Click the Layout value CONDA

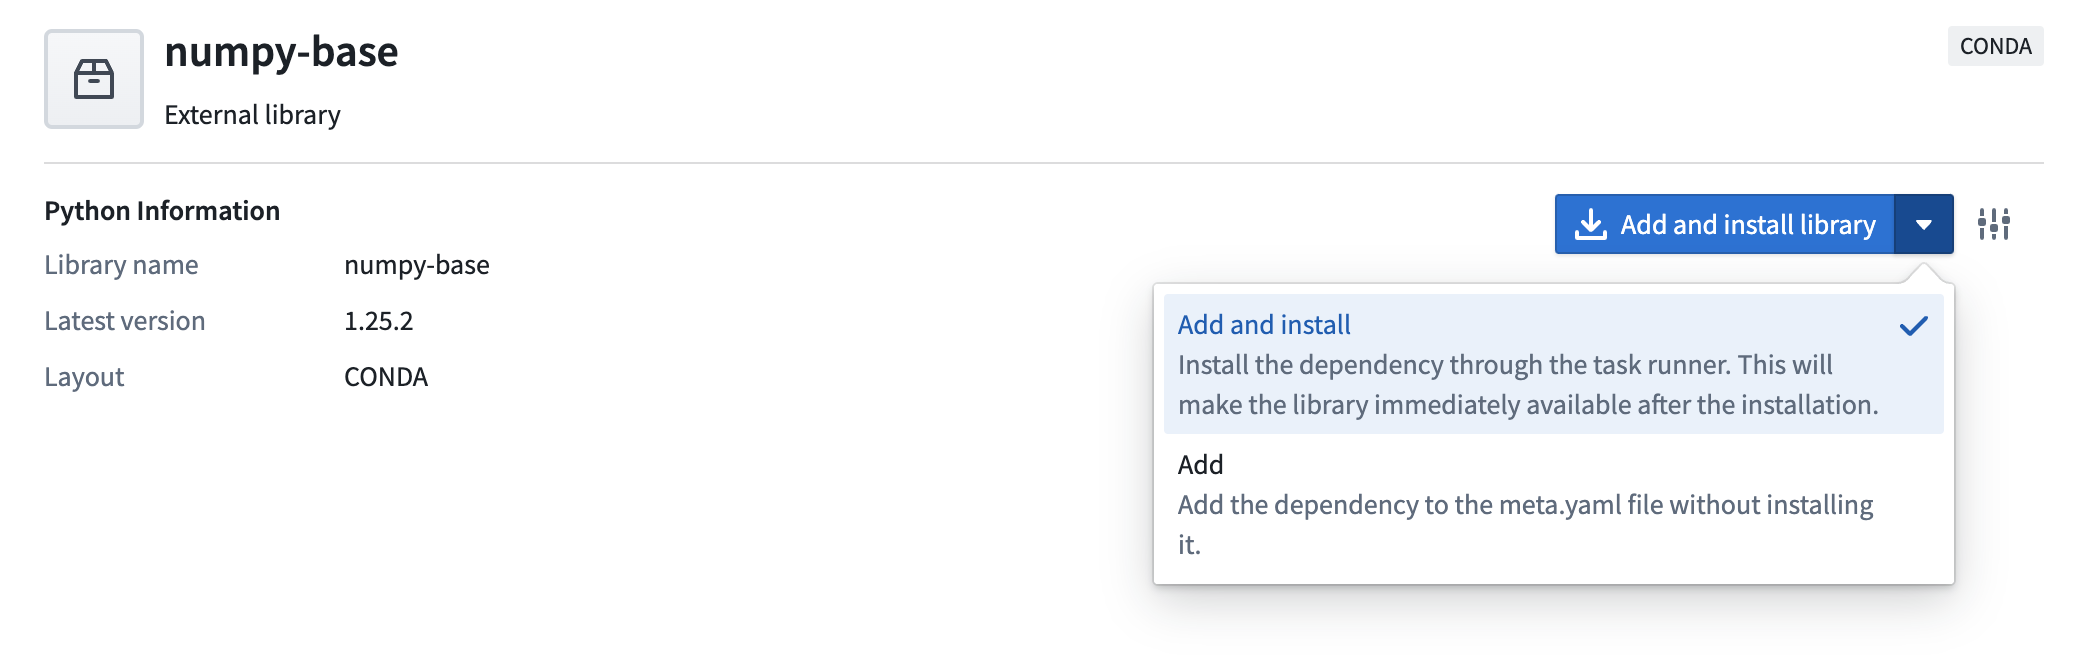pos(386,377)
